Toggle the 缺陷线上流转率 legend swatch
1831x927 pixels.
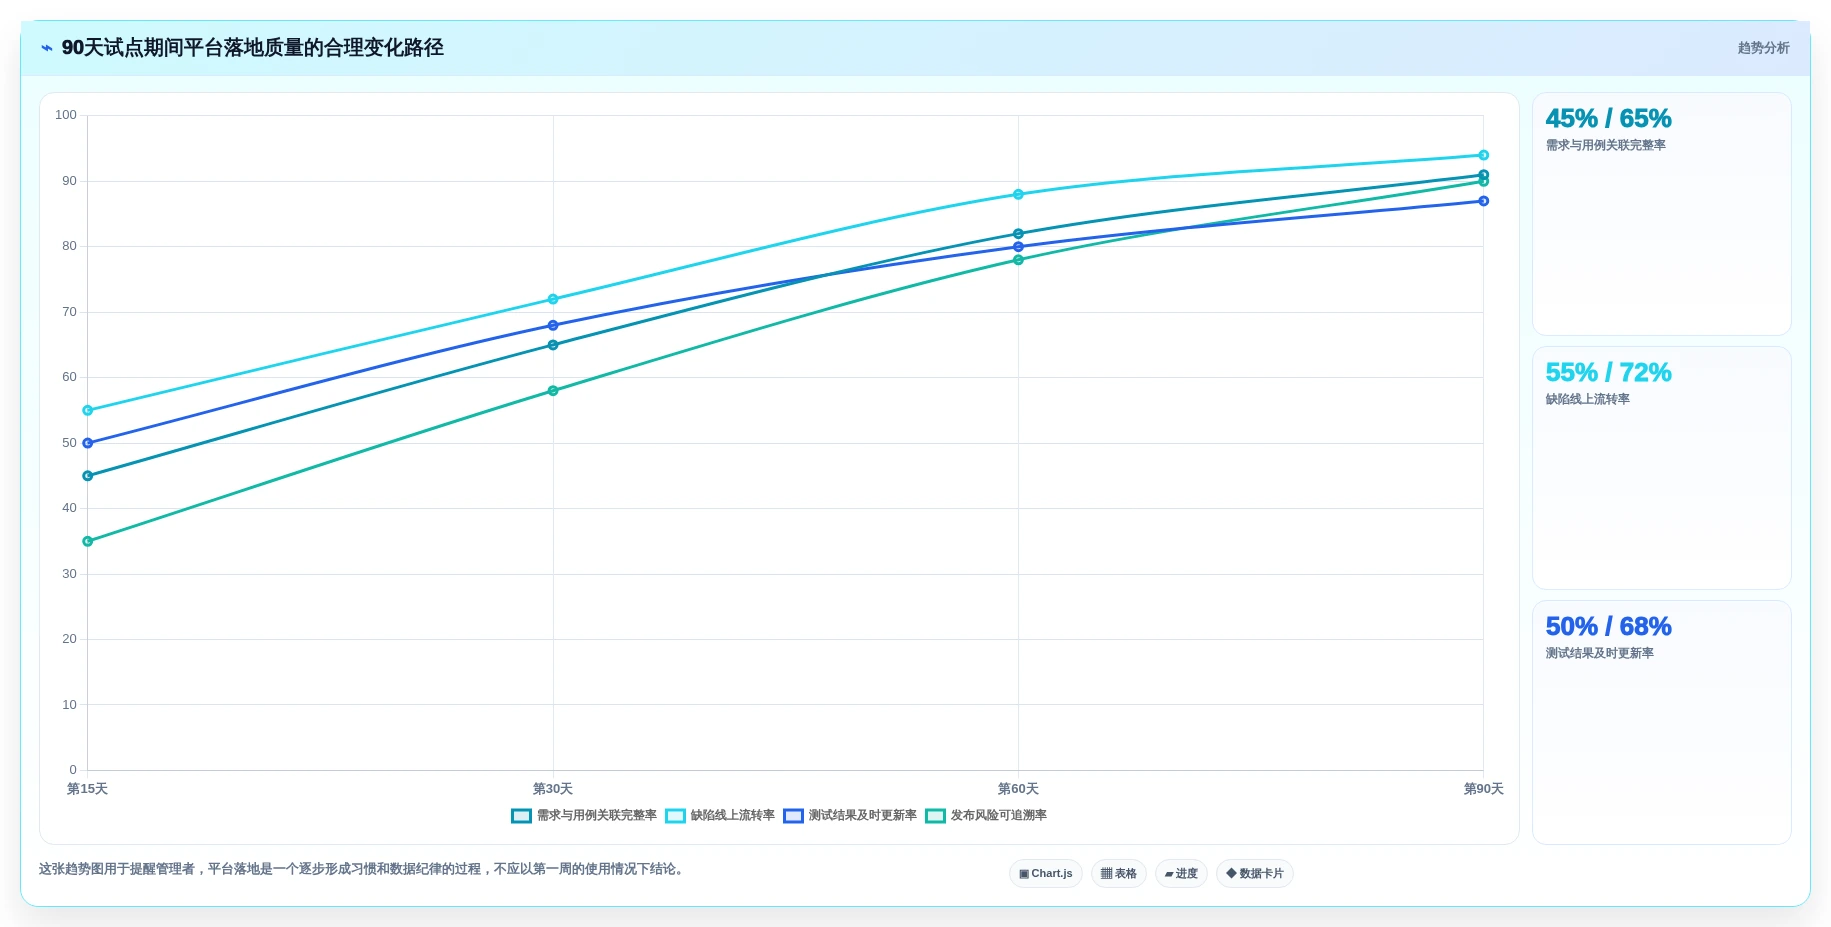[x=675, y=816]
